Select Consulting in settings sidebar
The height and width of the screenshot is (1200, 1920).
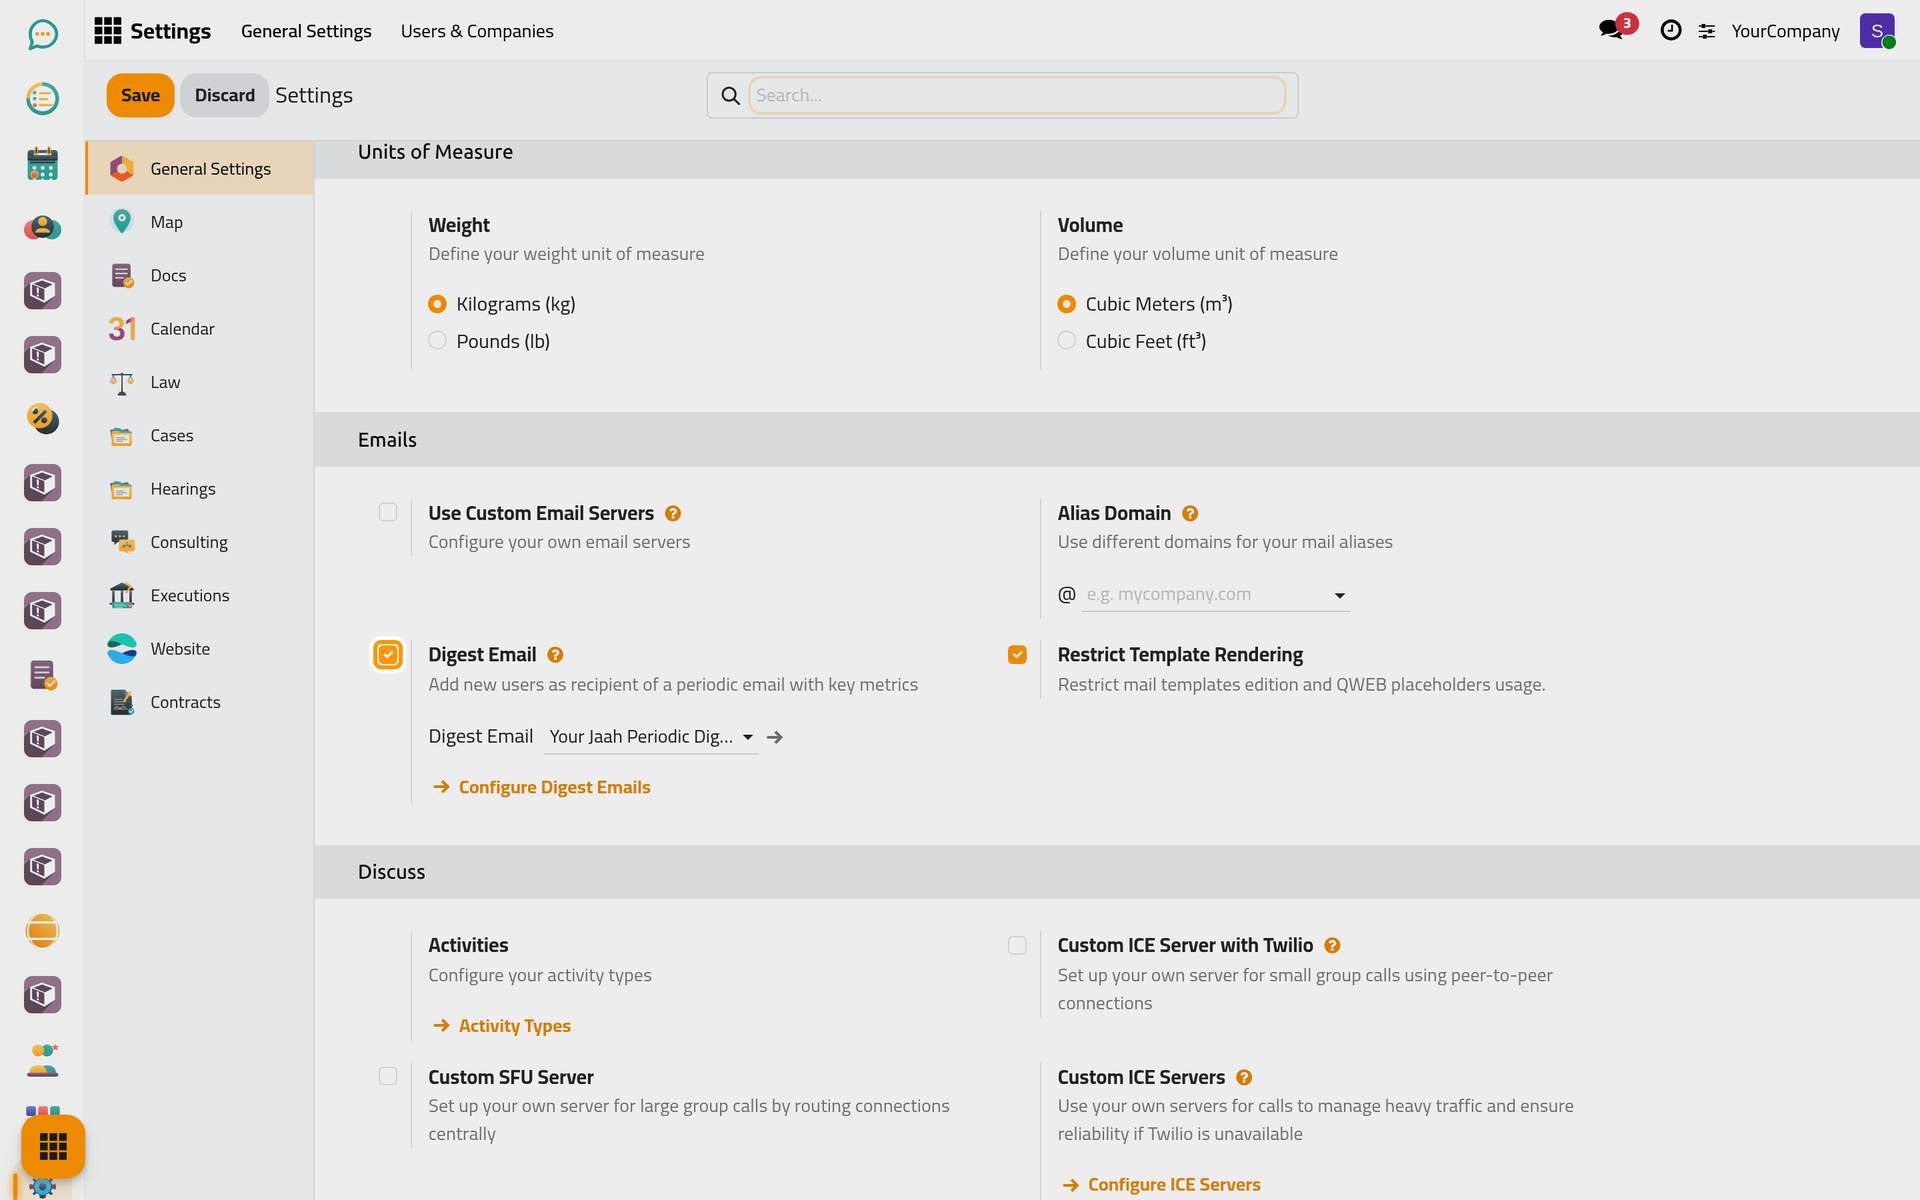(x=200, y=542)
